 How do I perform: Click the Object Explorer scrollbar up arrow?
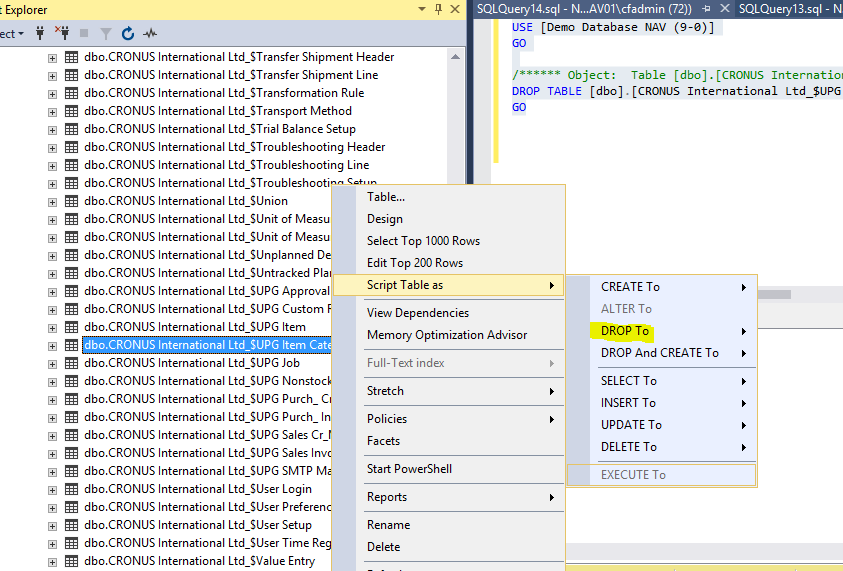coord(455,57)
